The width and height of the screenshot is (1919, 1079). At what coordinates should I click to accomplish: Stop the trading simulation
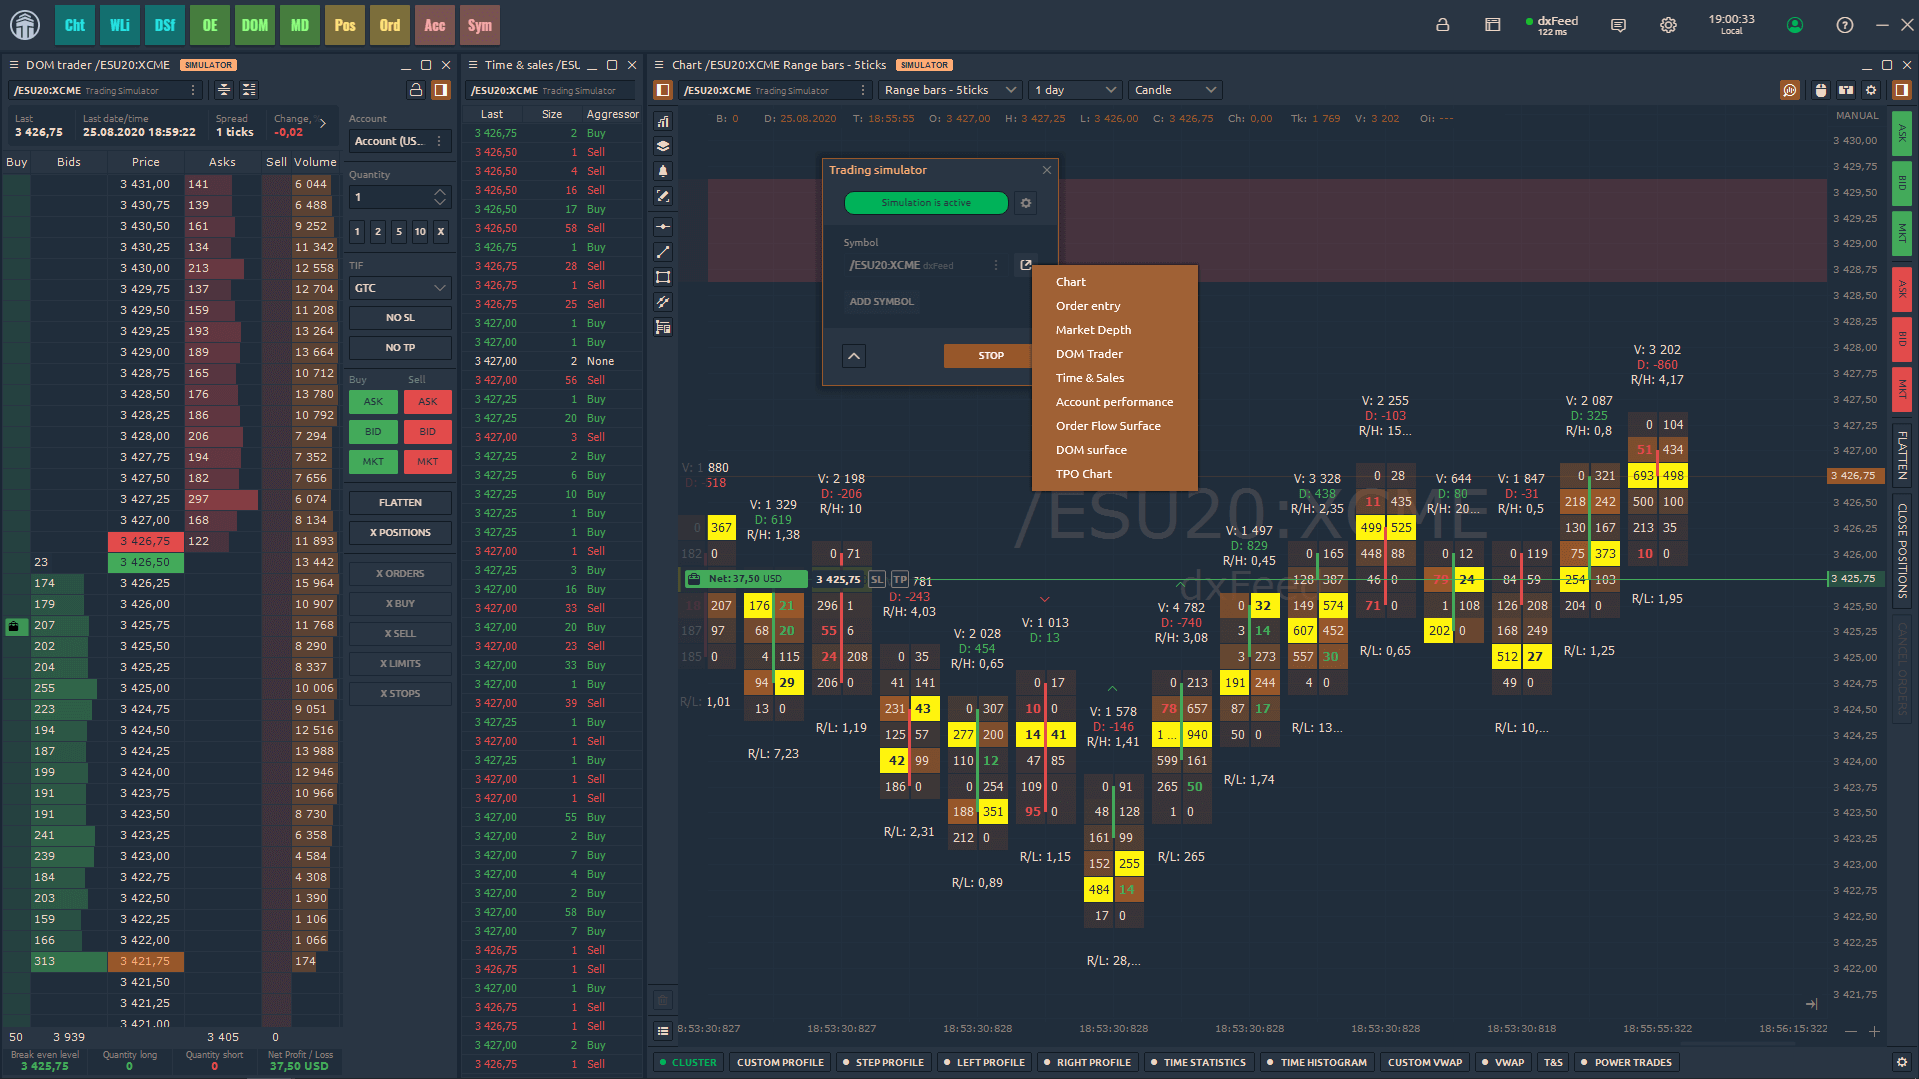(990, 356)
